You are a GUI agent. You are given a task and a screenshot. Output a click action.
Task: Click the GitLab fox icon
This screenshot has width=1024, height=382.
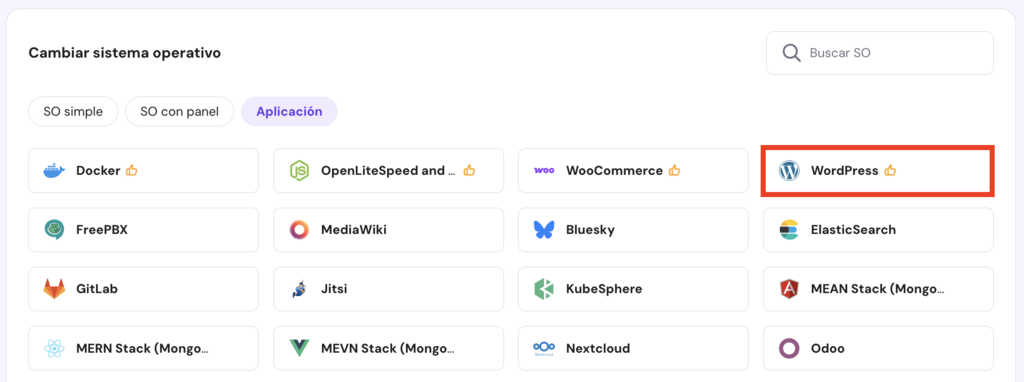[x=54, y=289]
